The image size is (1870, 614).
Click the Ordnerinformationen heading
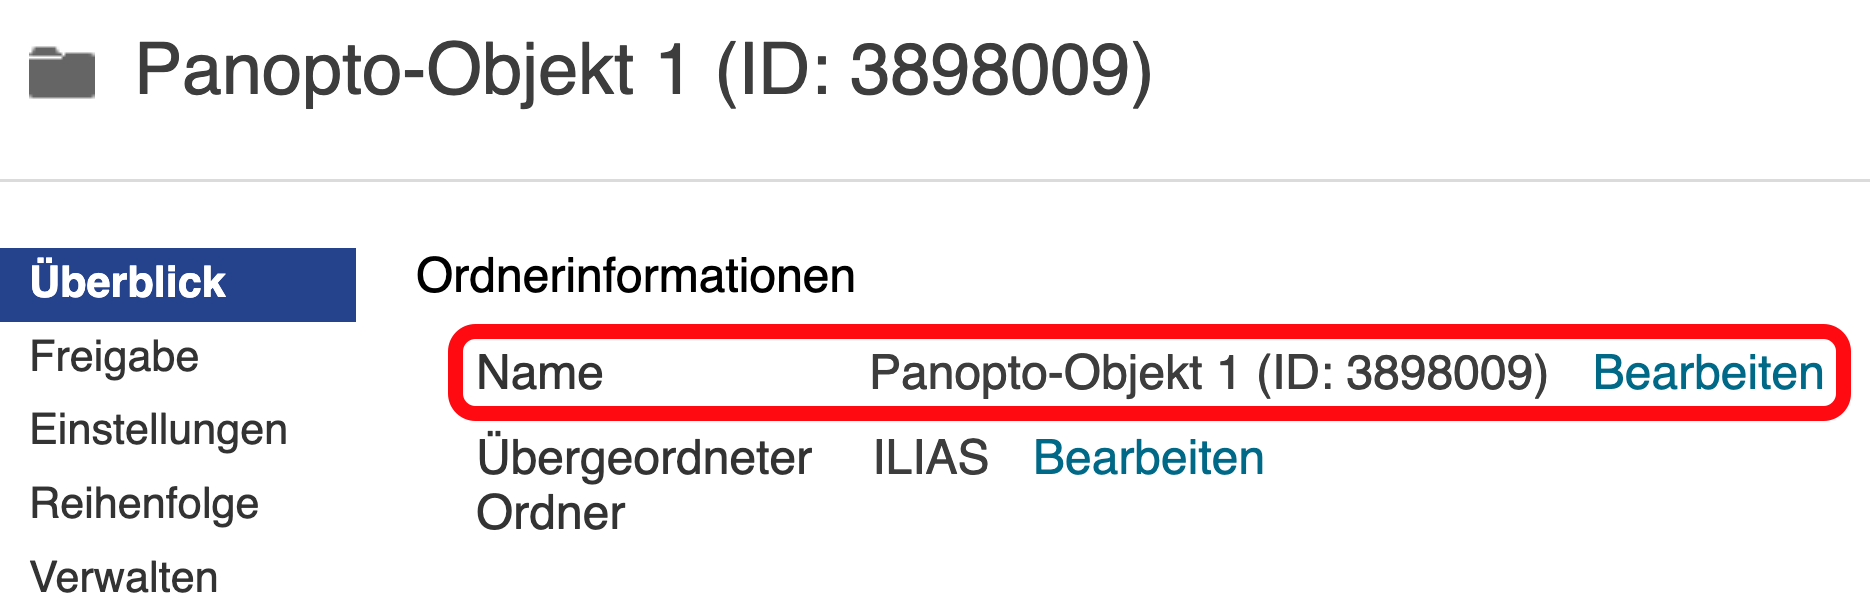pos(635,276)
